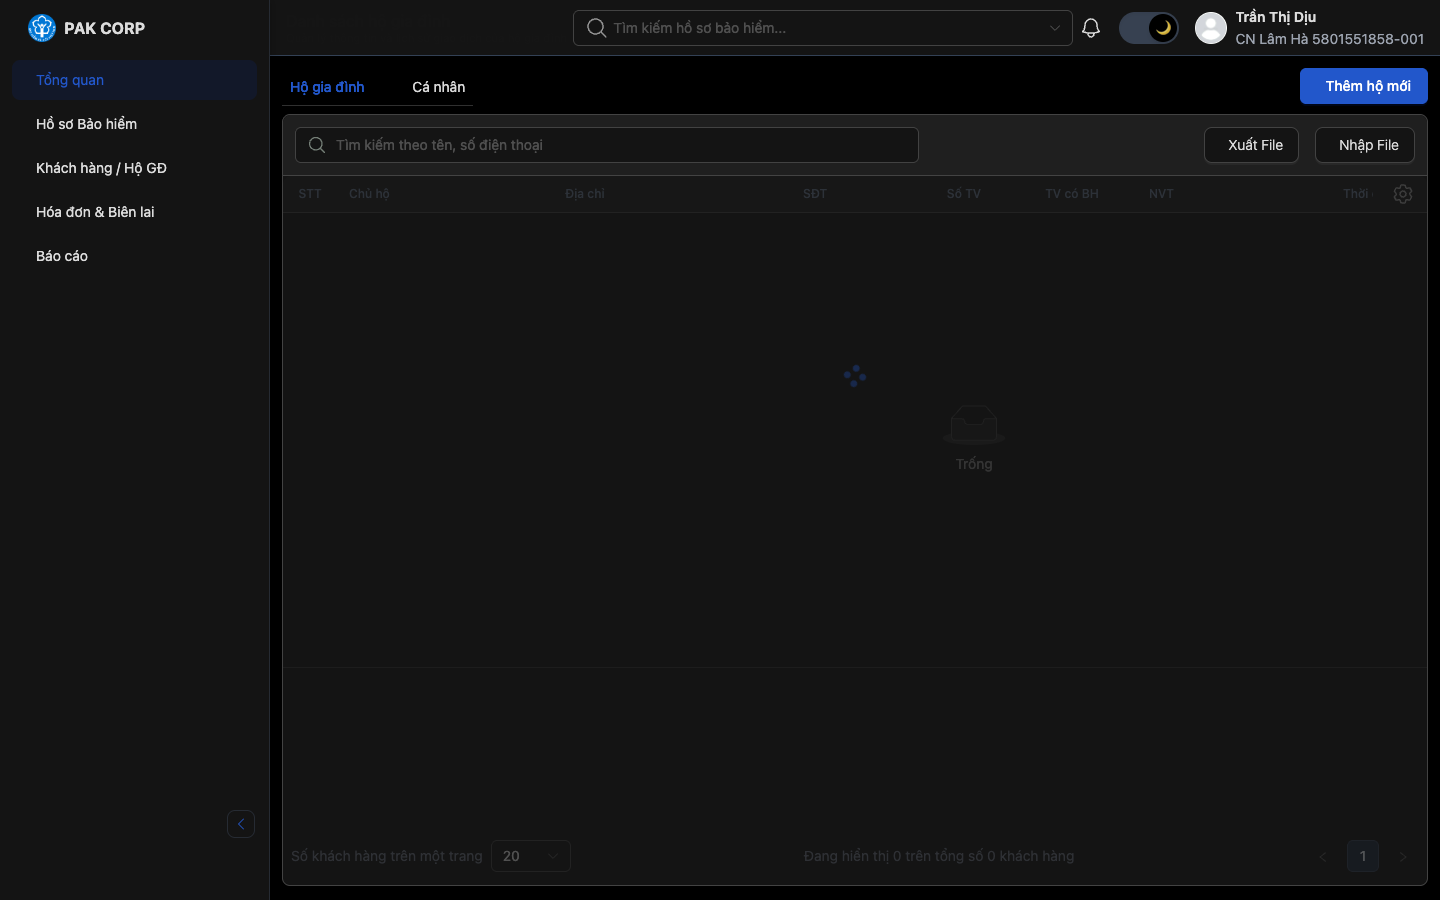Collapse the sidebar with the chevron button
The width and height of the screenshot is (1440, 900).
[x=241, y=824]
